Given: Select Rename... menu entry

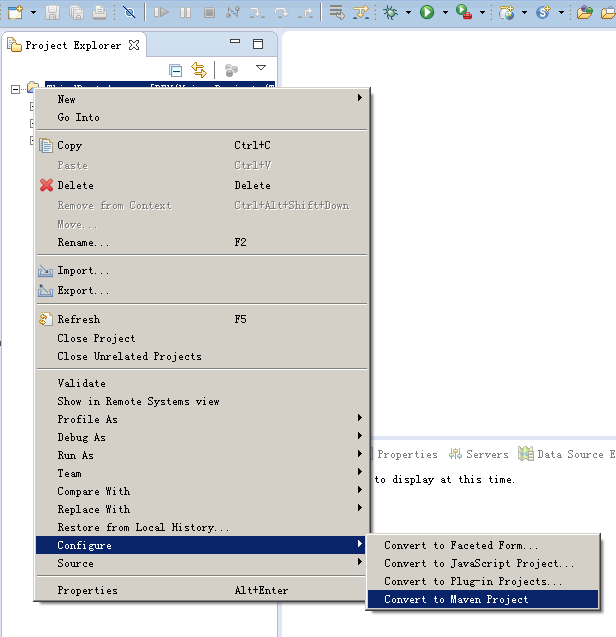Looking at the screenshot, I should click(x=202, y=243).
